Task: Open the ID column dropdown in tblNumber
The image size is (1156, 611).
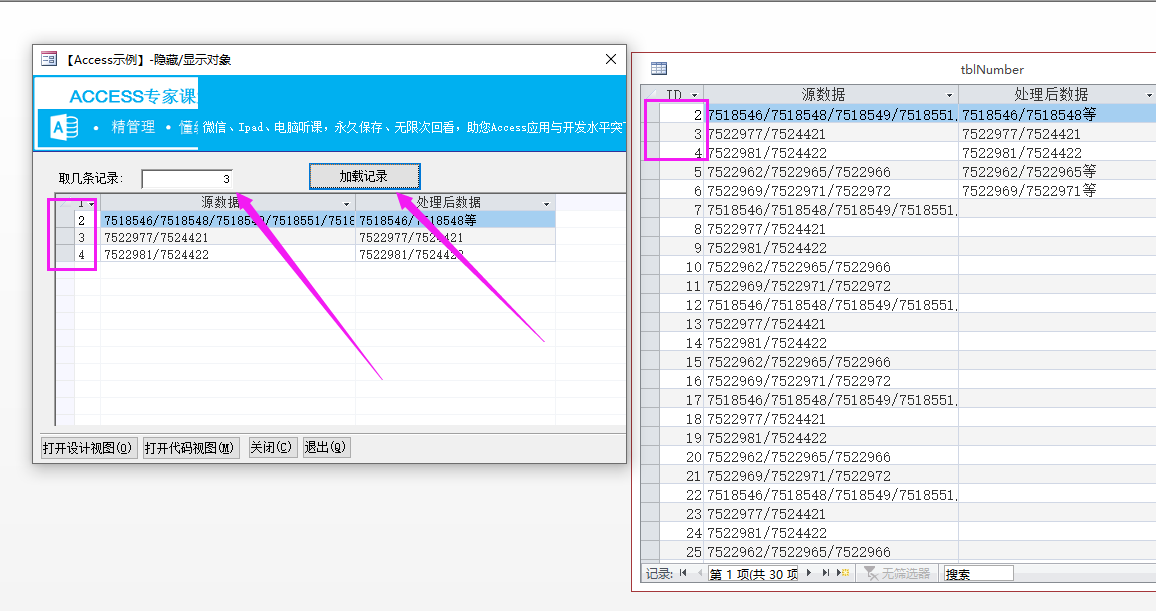Action: coord(694,95)
